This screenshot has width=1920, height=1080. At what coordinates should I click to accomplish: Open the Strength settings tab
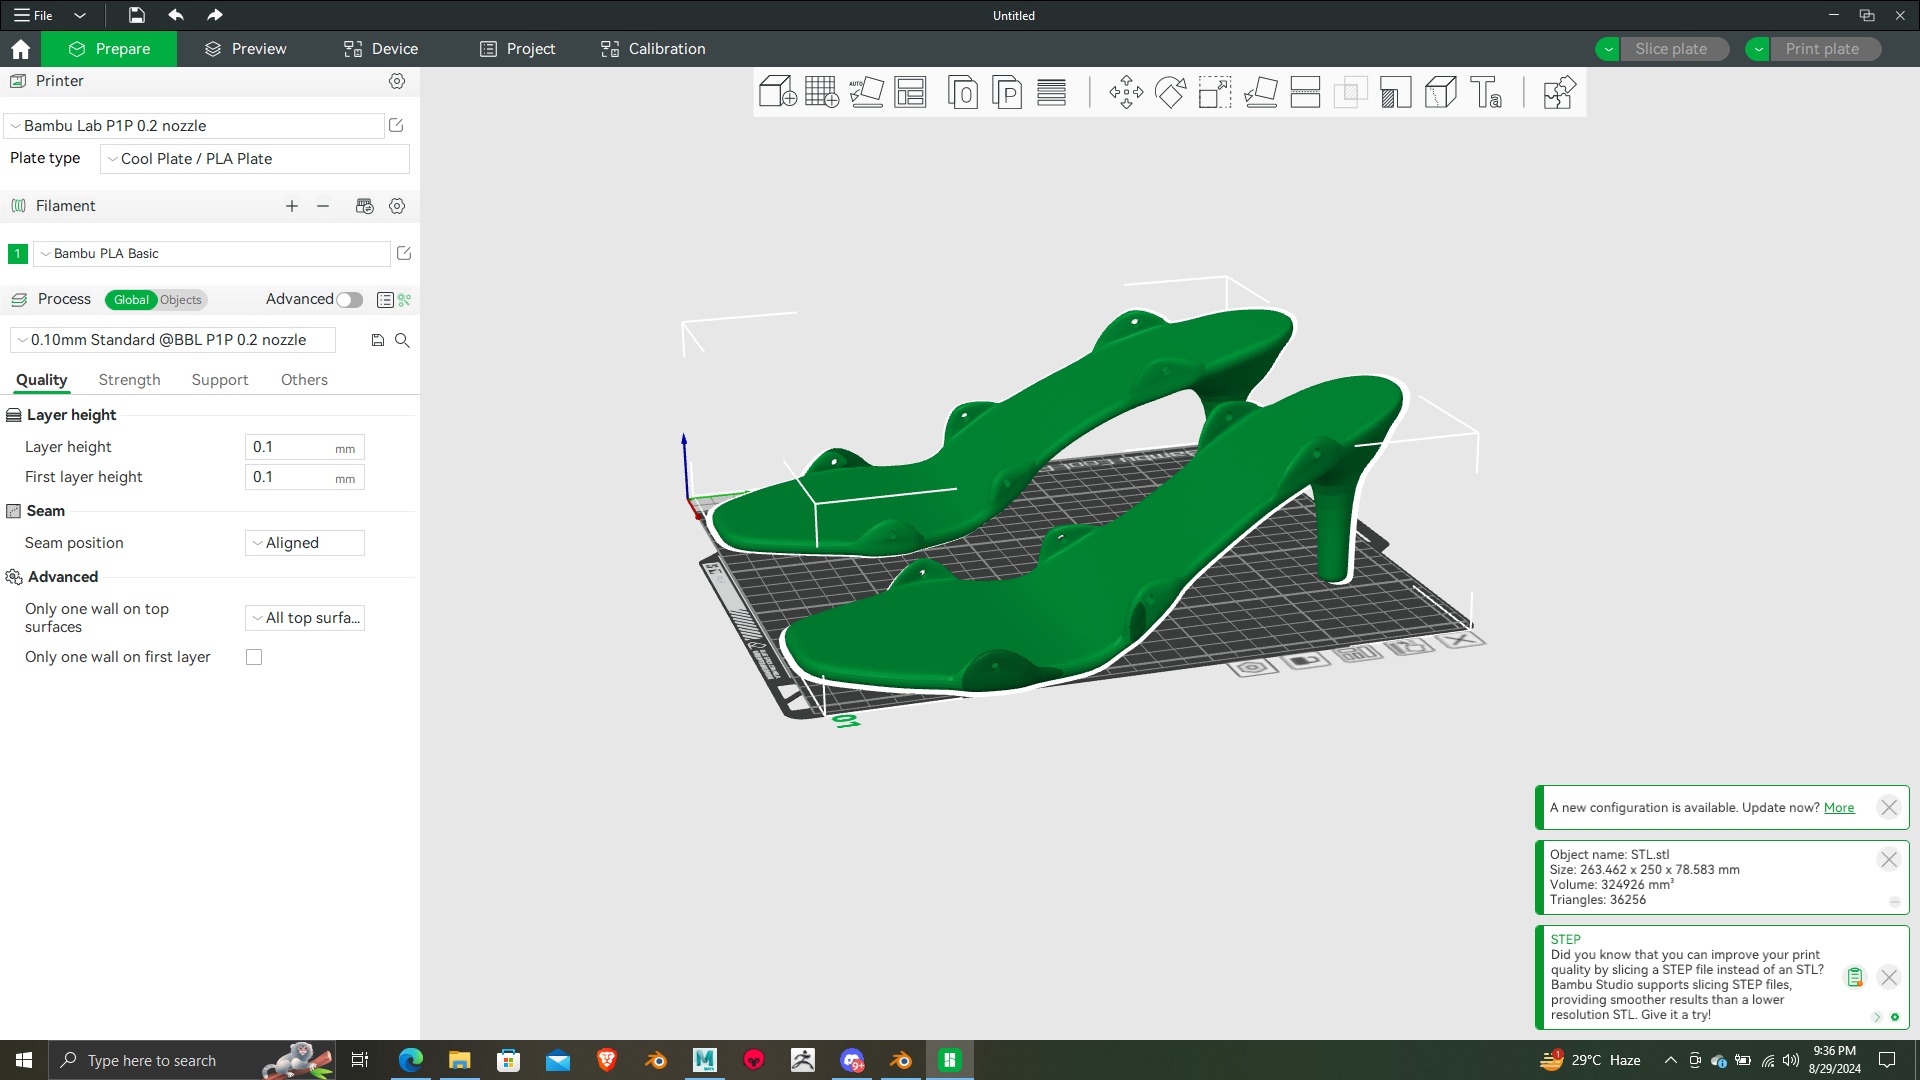[x=129, y=380]
